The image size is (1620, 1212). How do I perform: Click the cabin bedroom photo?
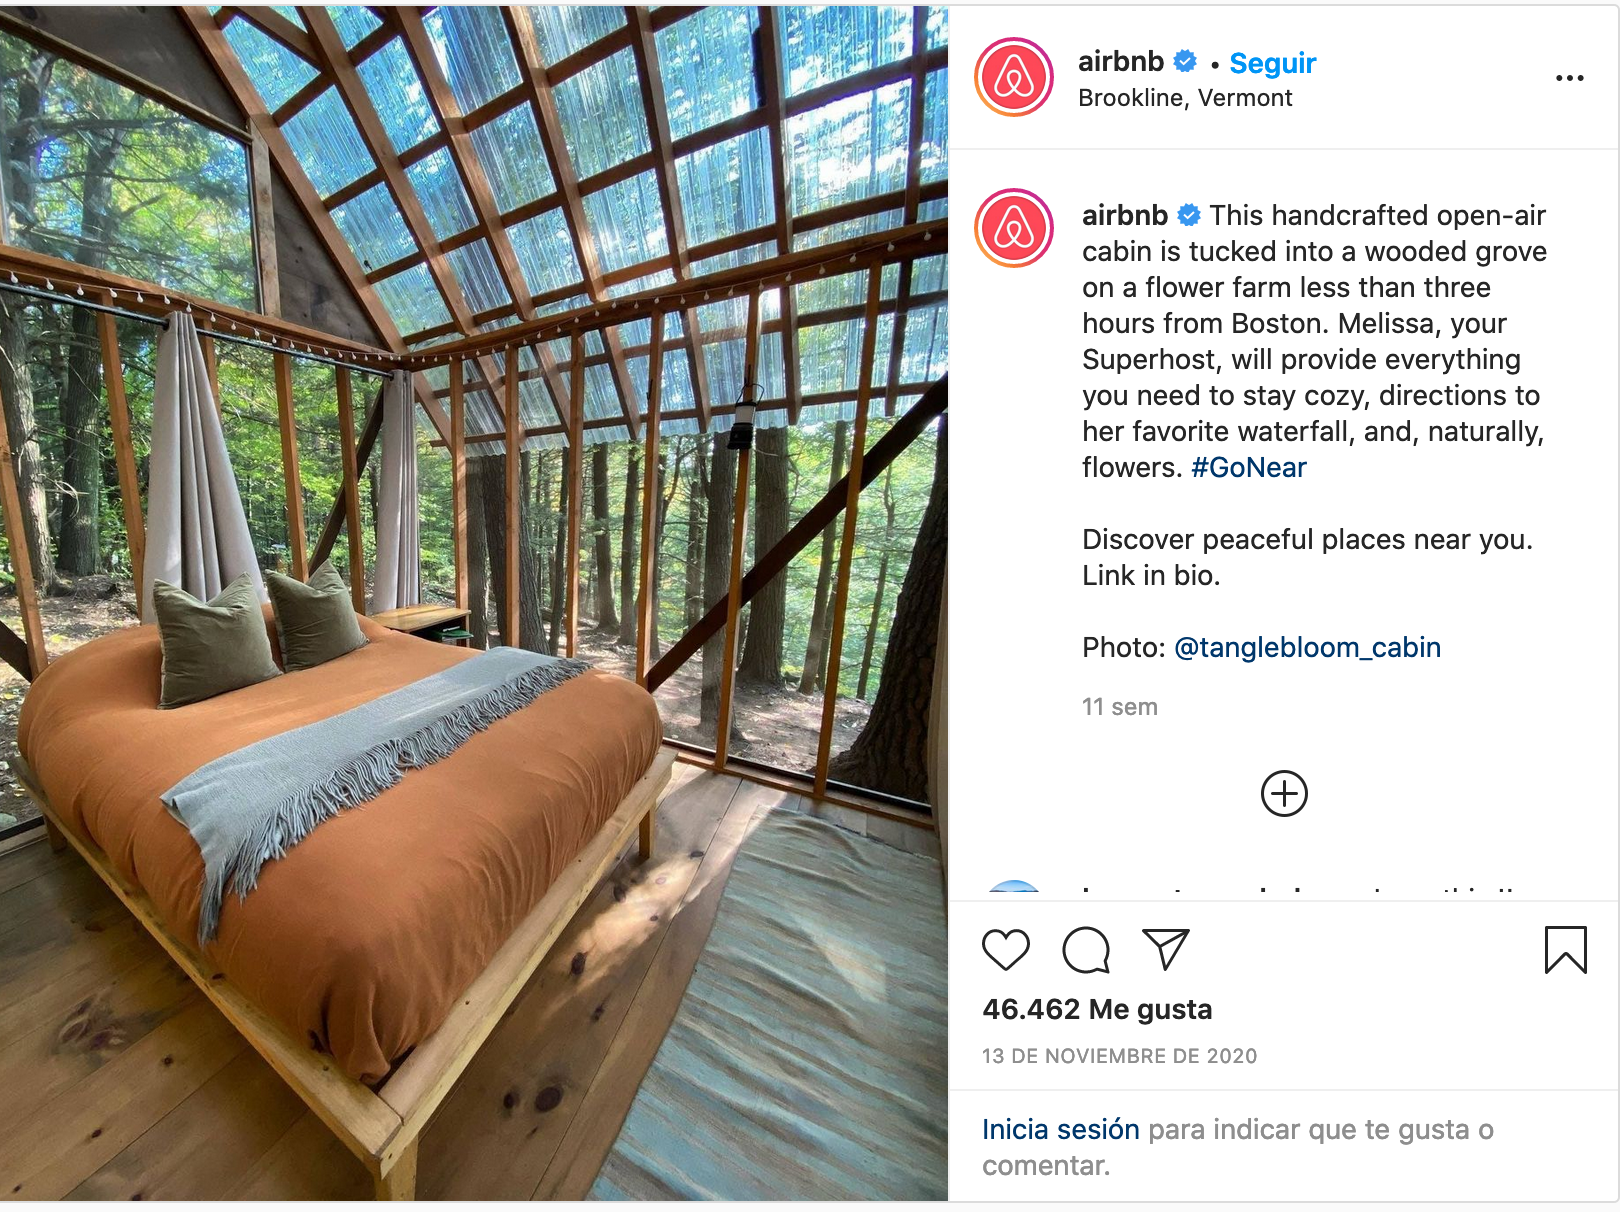[x=474, y=603]
